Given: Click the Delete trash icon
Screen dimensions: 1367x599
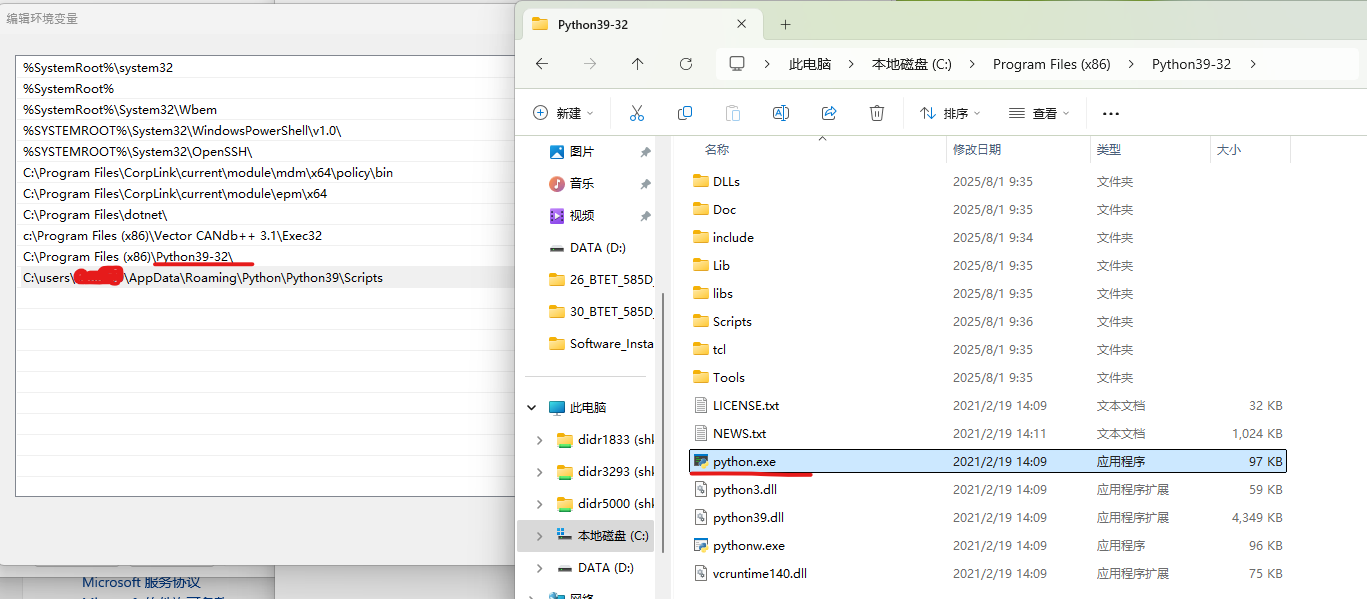Looking at the screenshot, I should tap(877, 113).
